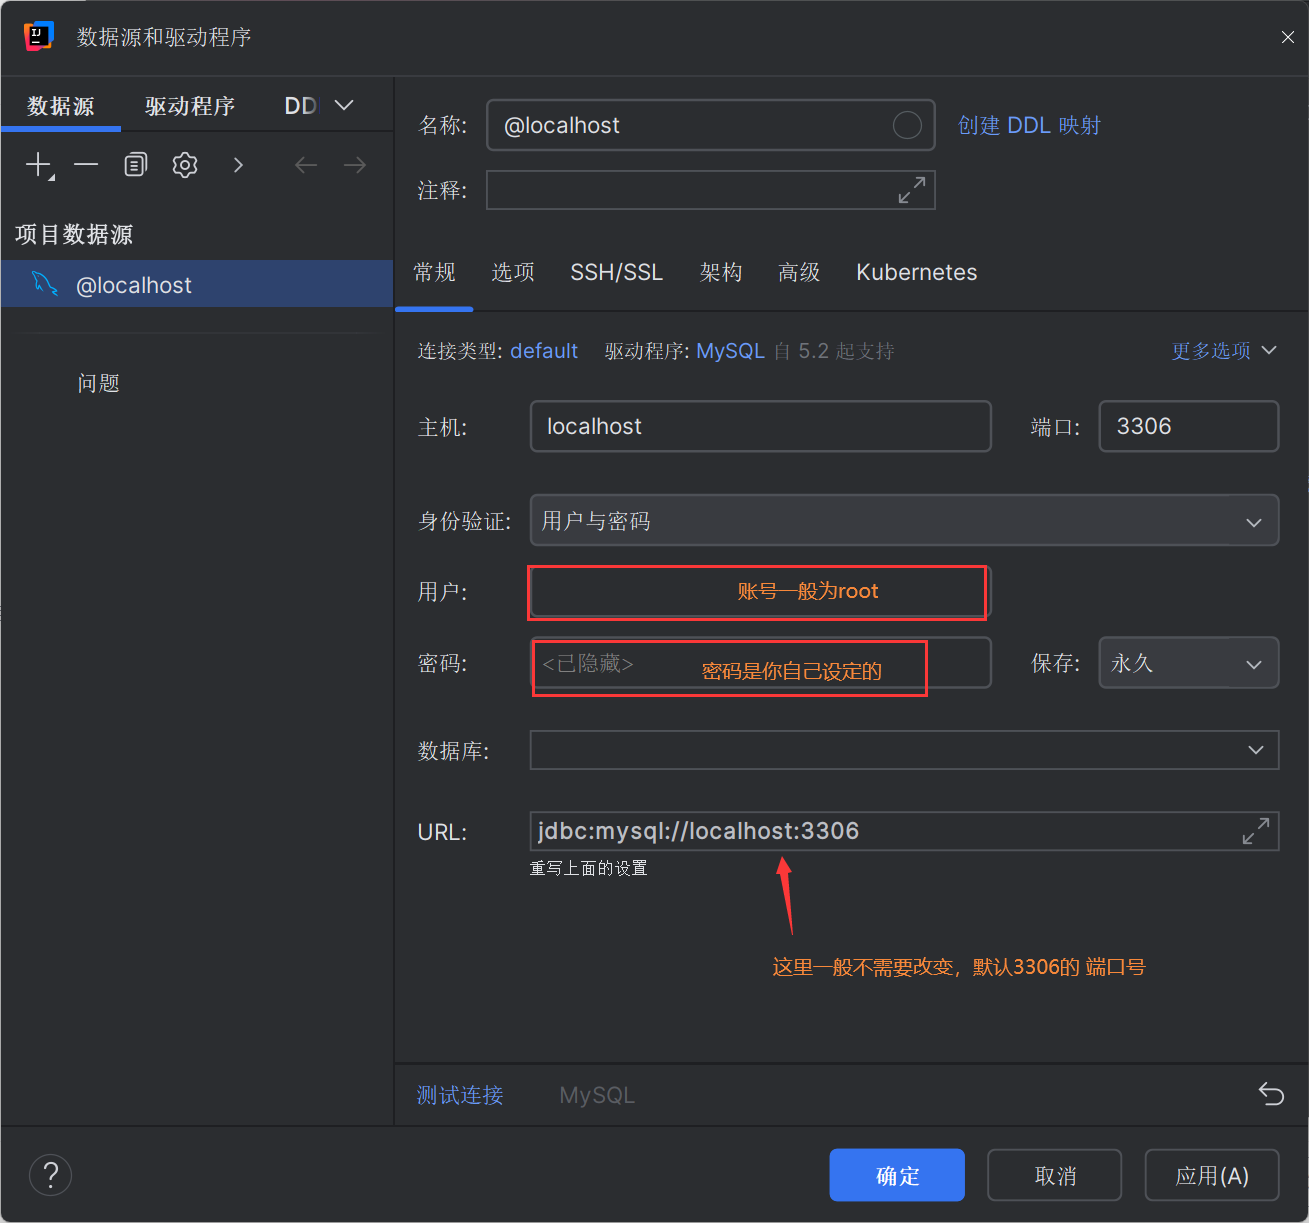Select 问题 item in left panel
Screen dimensions: 1309x1223
click(x=98, y=383)
